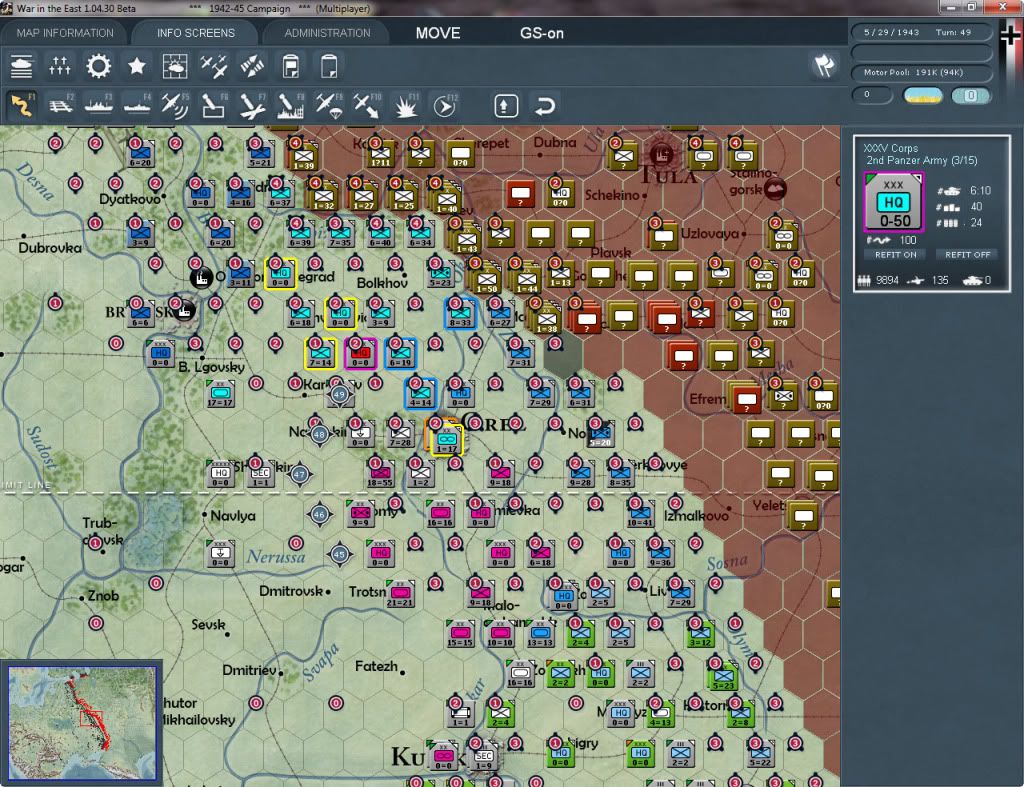This screenshot has width=1024, height=787.
Task: Click the GS-on ground support toggle text
Action: (541, 33)
